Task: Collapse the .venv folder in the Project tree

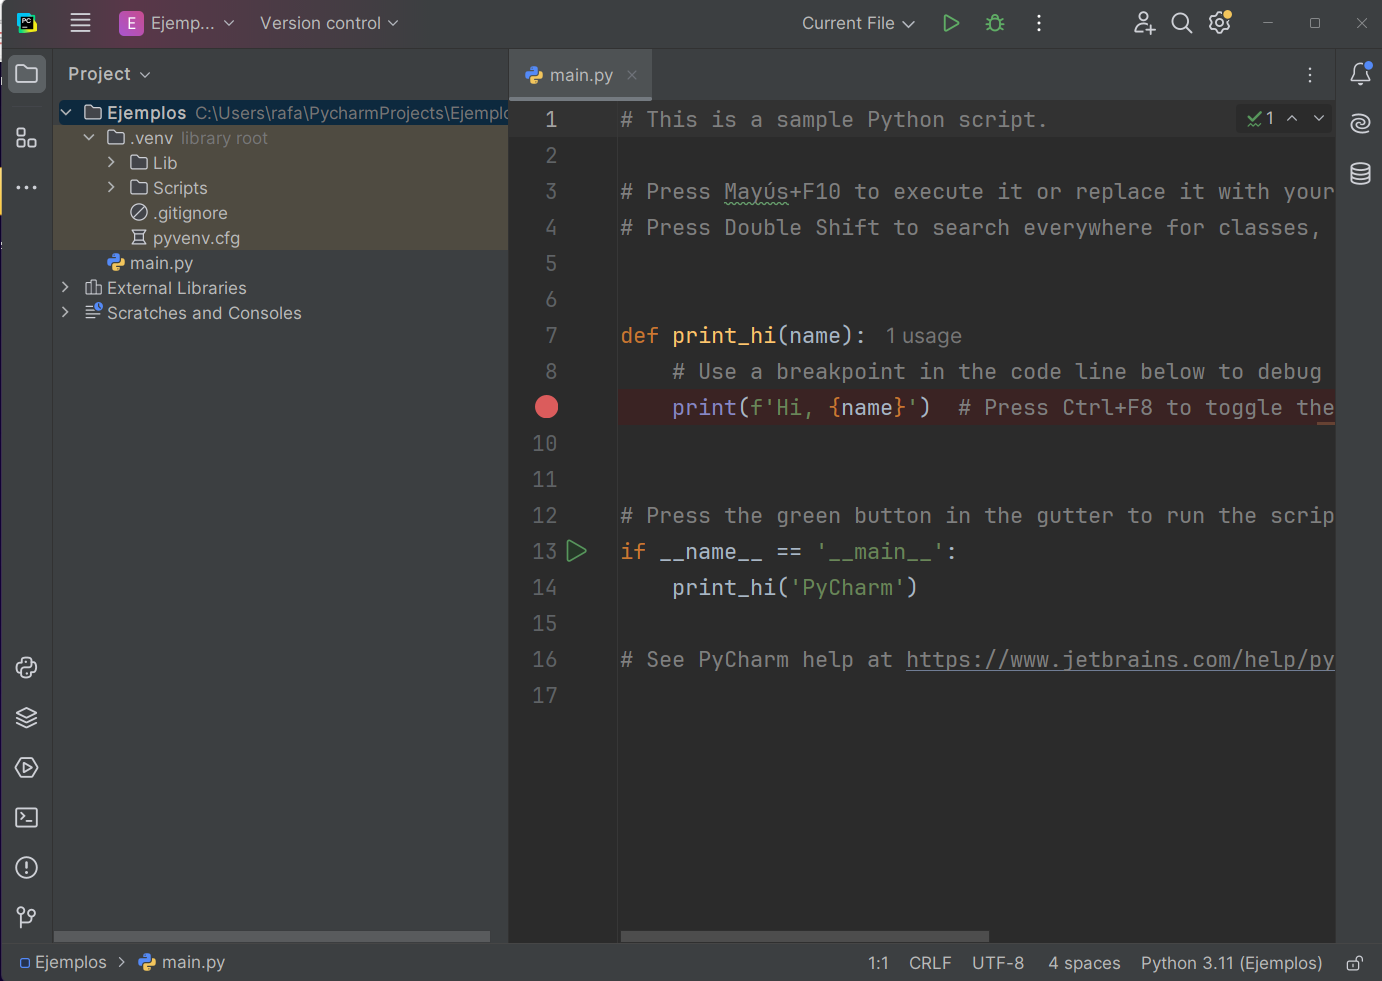Action: [x=89, y=137]
